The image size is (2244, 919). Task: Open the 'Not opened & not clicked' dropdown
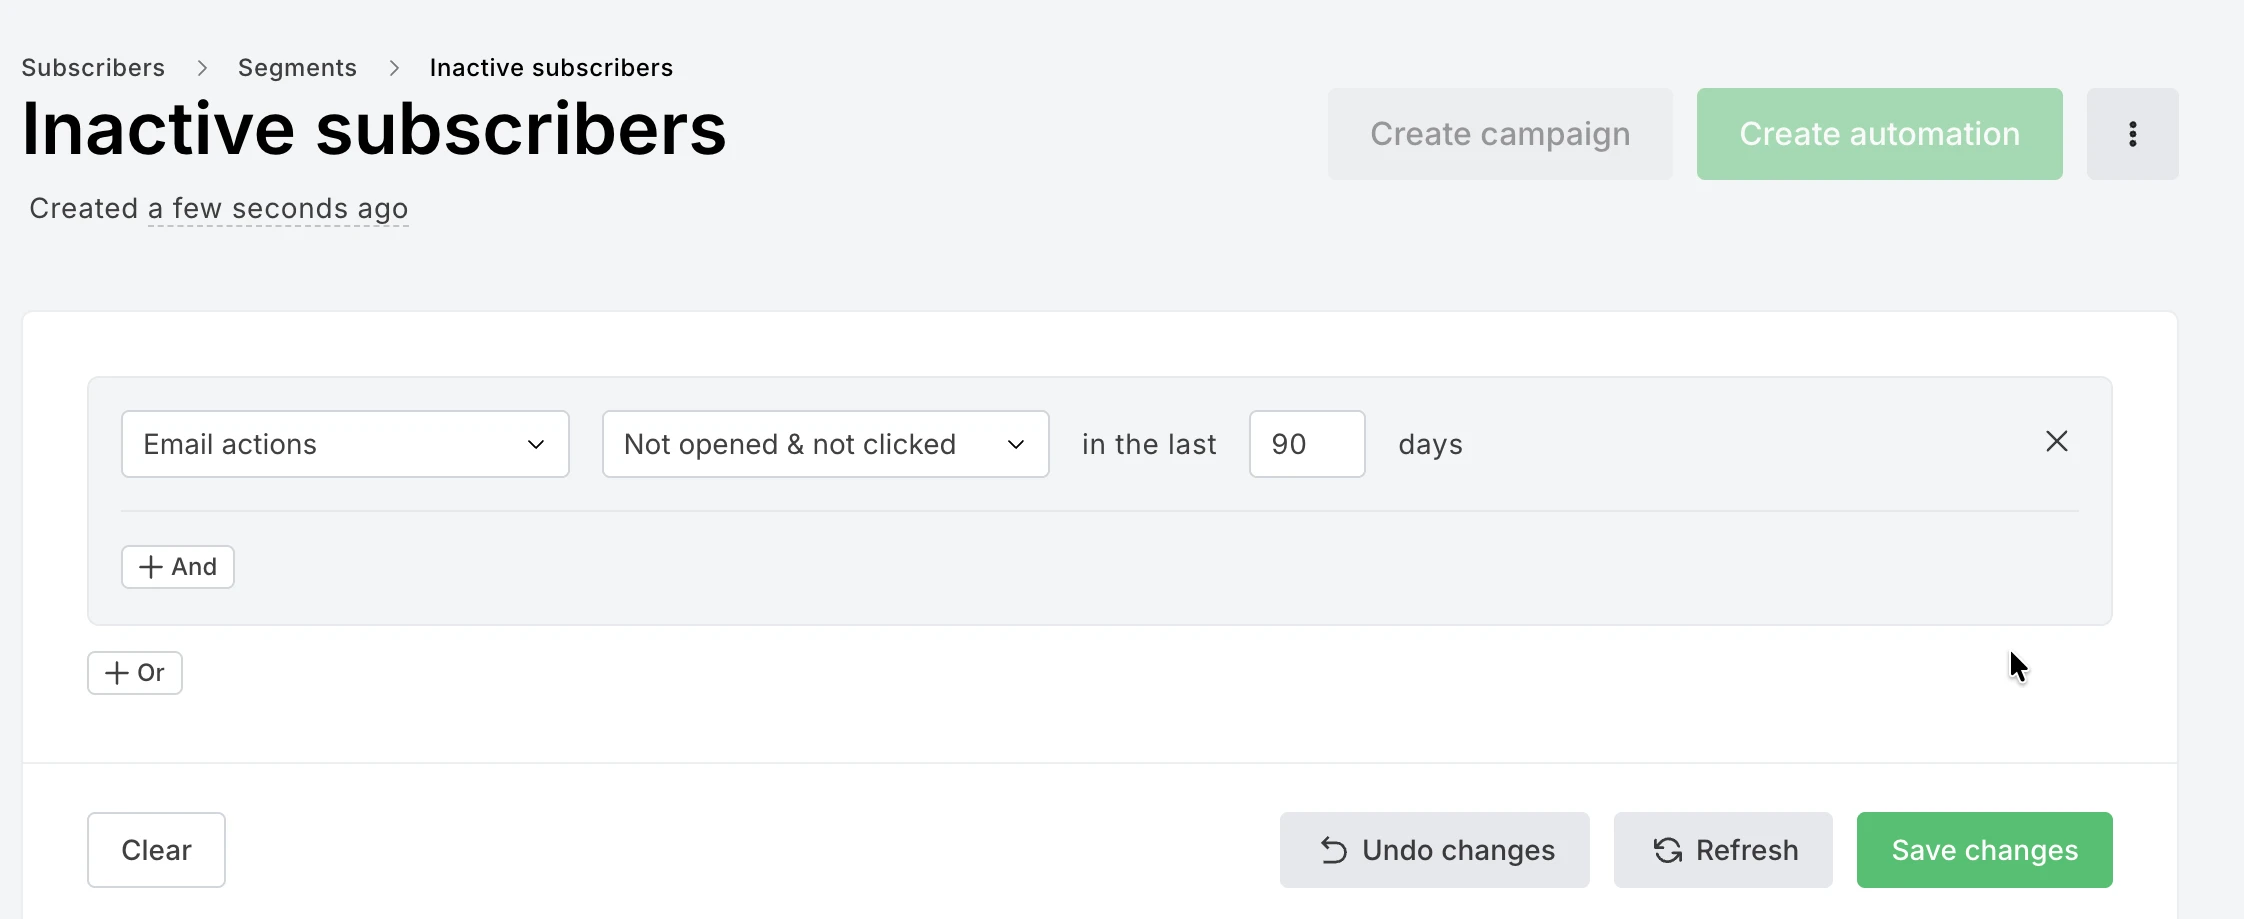[825, 444]
